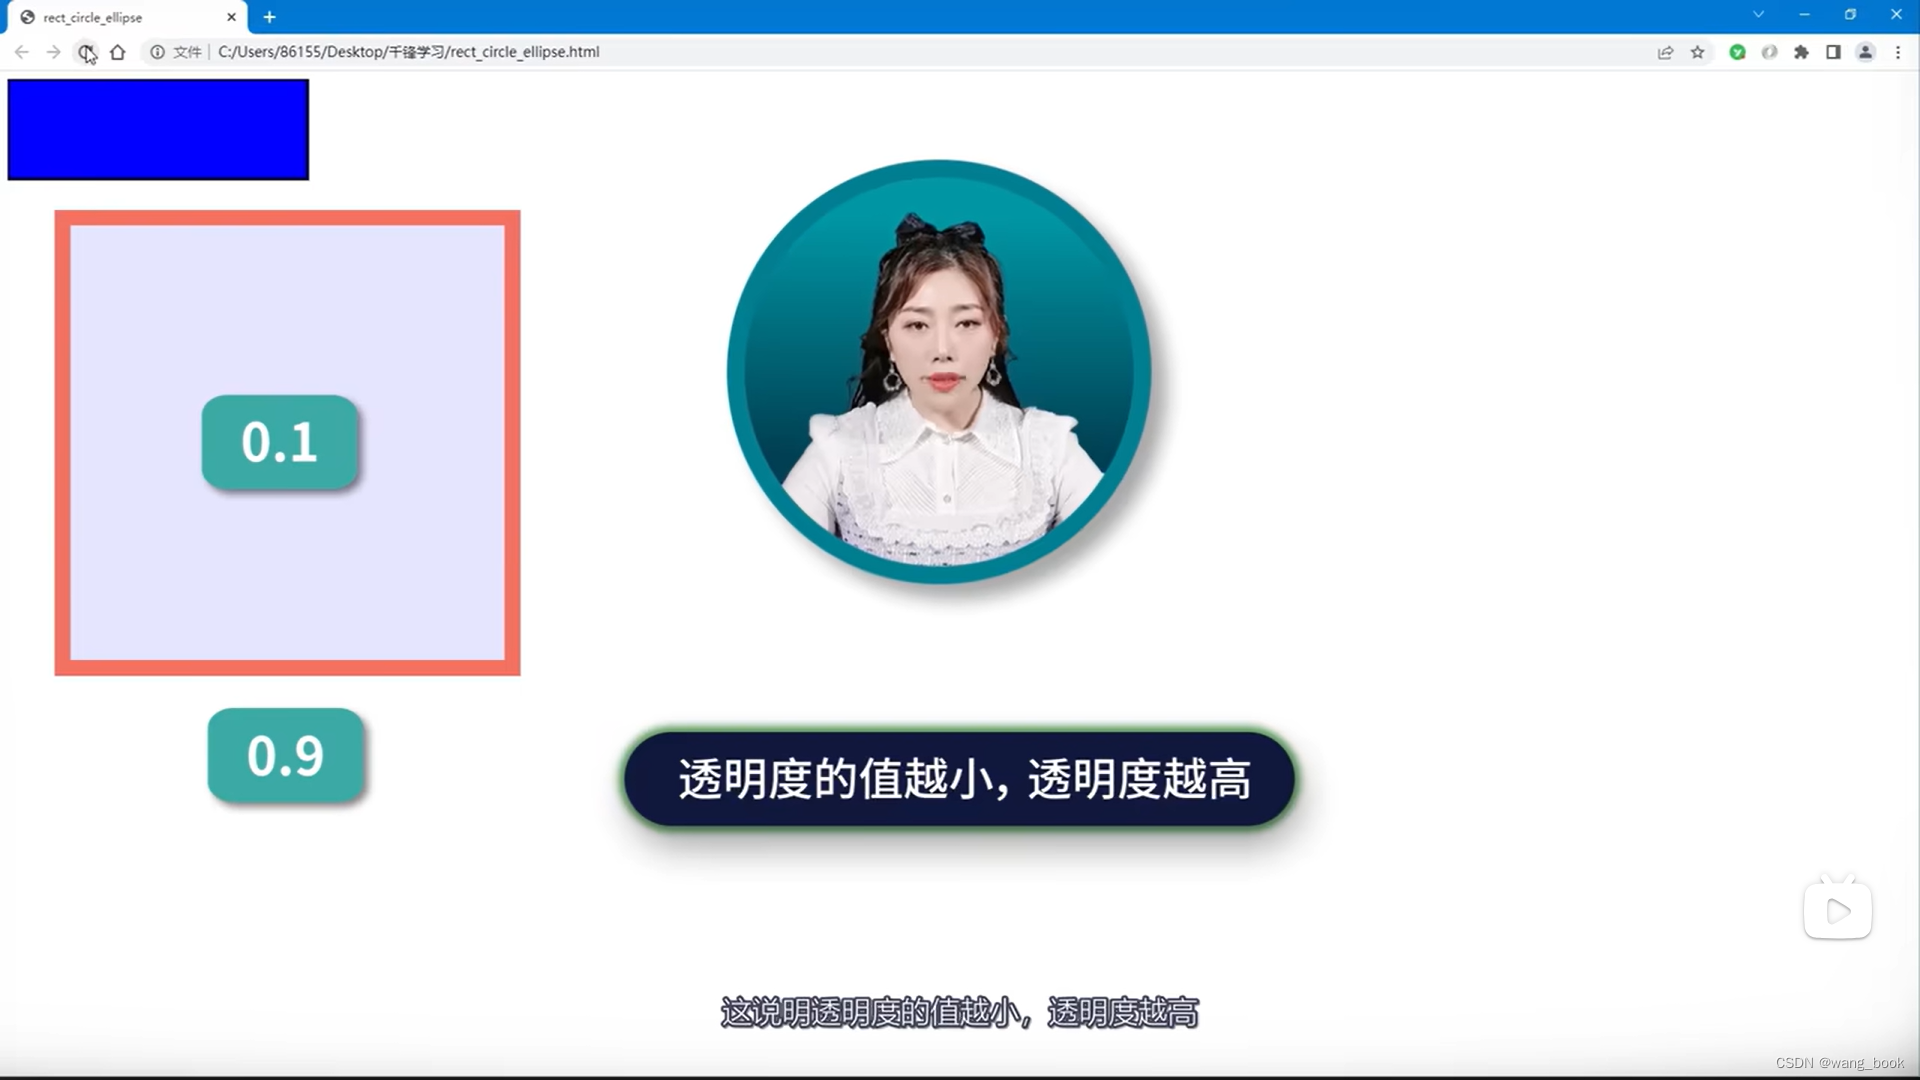This screenshot has height=1080, width=1920.
Task: Go back using the back arrow
Action: point(21,52)
